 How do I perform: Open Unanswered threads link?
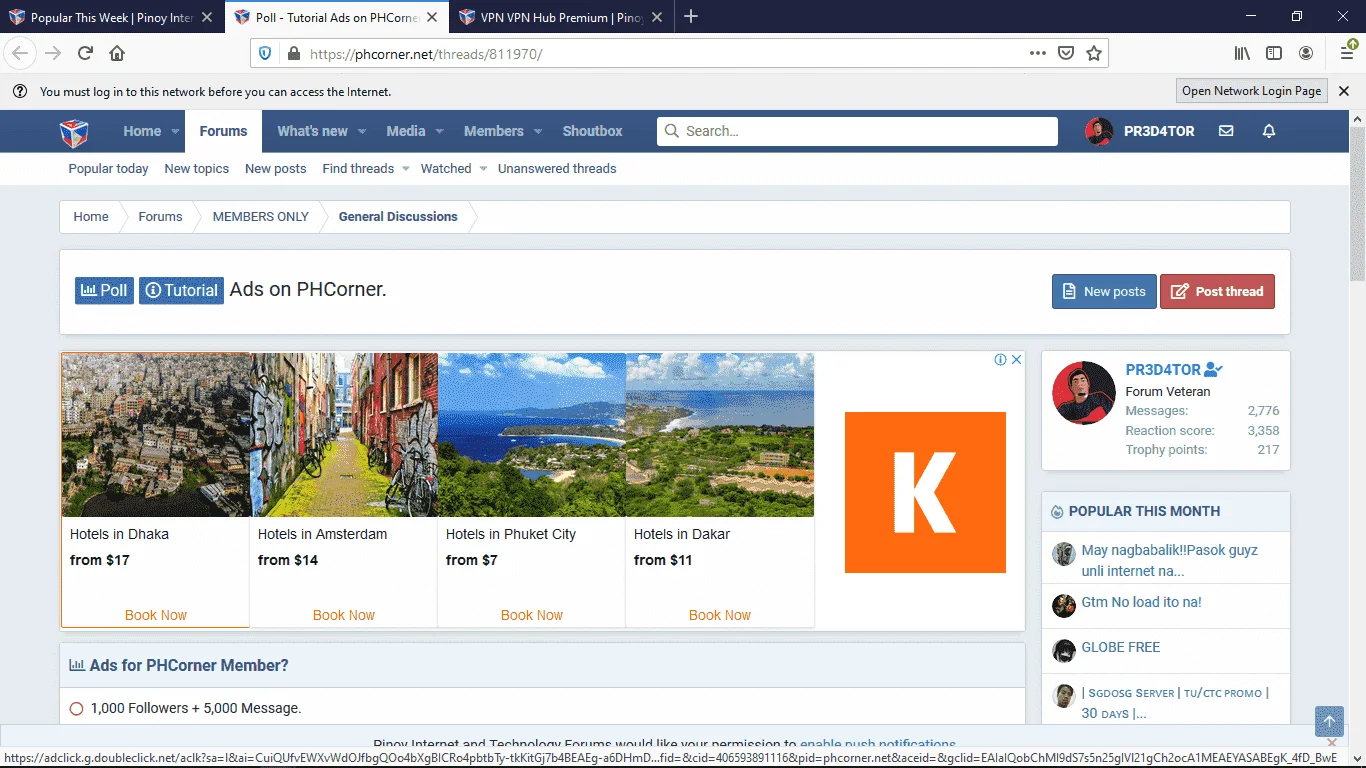pyautogui.click(x=557, y=169)
